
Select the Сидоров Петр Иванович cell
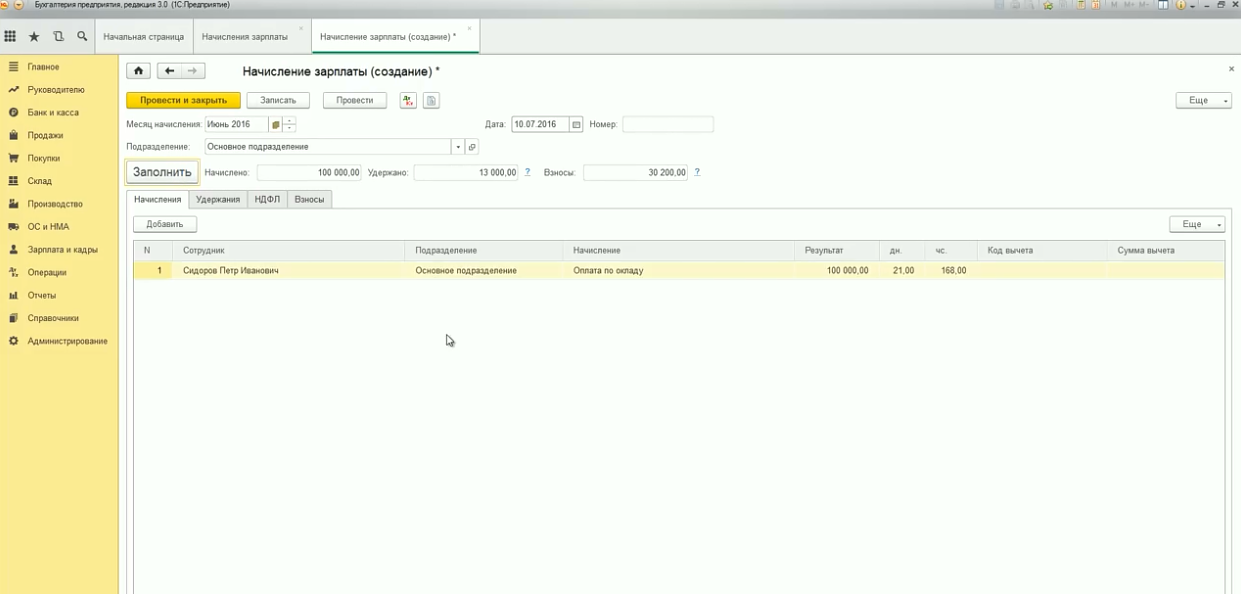coord(288,271)
